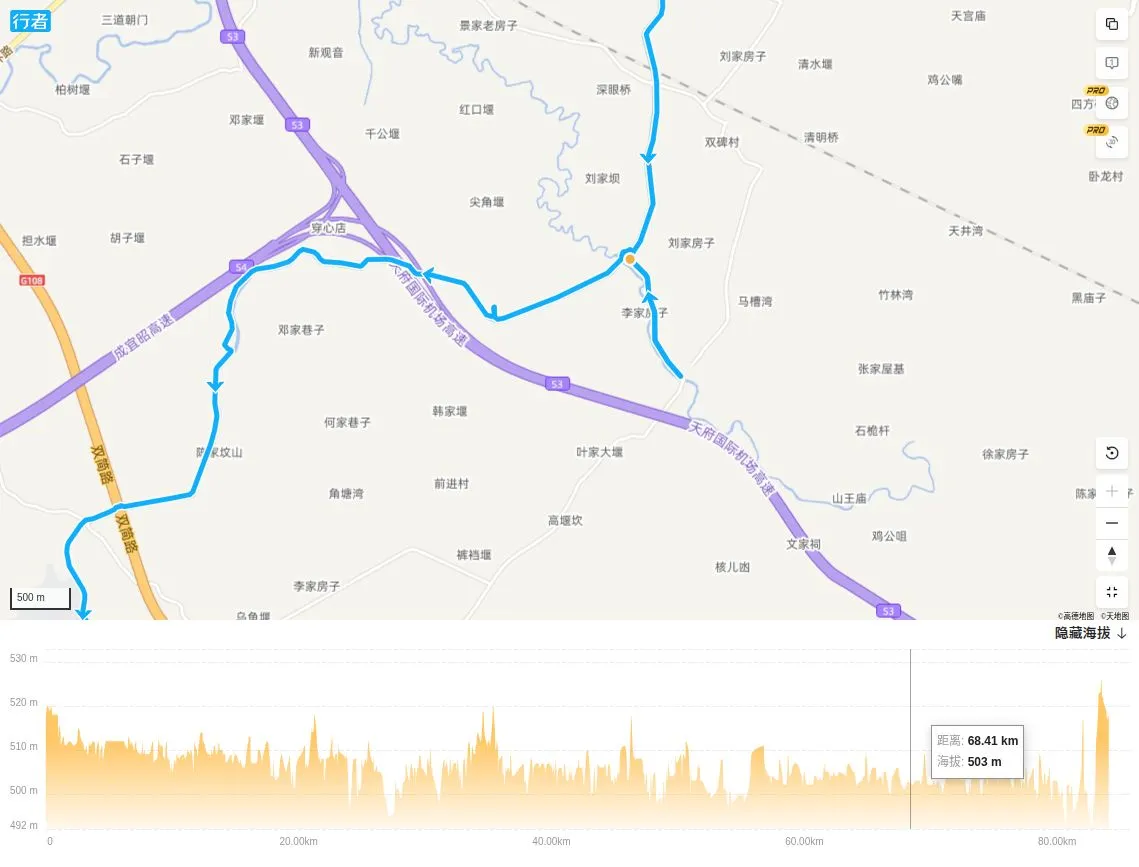The image size is (1139, 867).
Task: Click the route direction arrow near 双碑村
Action: tap(648, 158)
